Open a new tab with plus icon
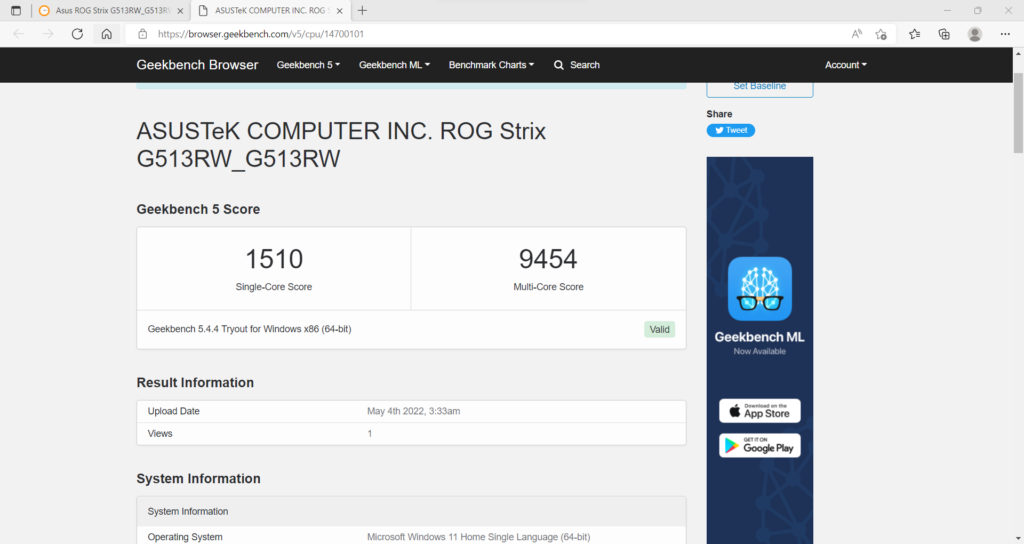The width and height of the screenshot is (1024, 544). pos(362,10)
